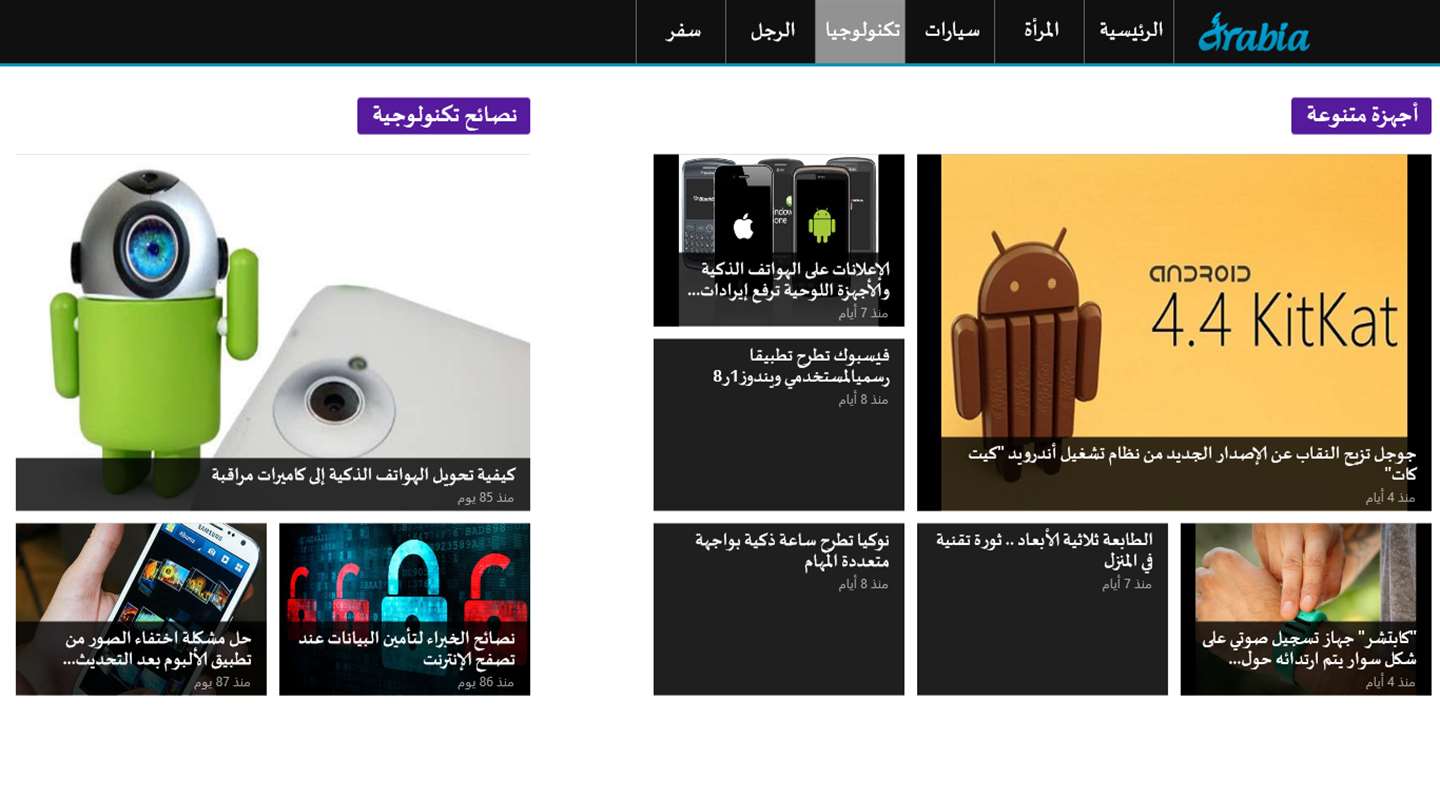Image resolution: width=1440 pixels, height=810 pixels.
Task: Open the 3D printer article tile
Action: click(x=1042, y=609)
